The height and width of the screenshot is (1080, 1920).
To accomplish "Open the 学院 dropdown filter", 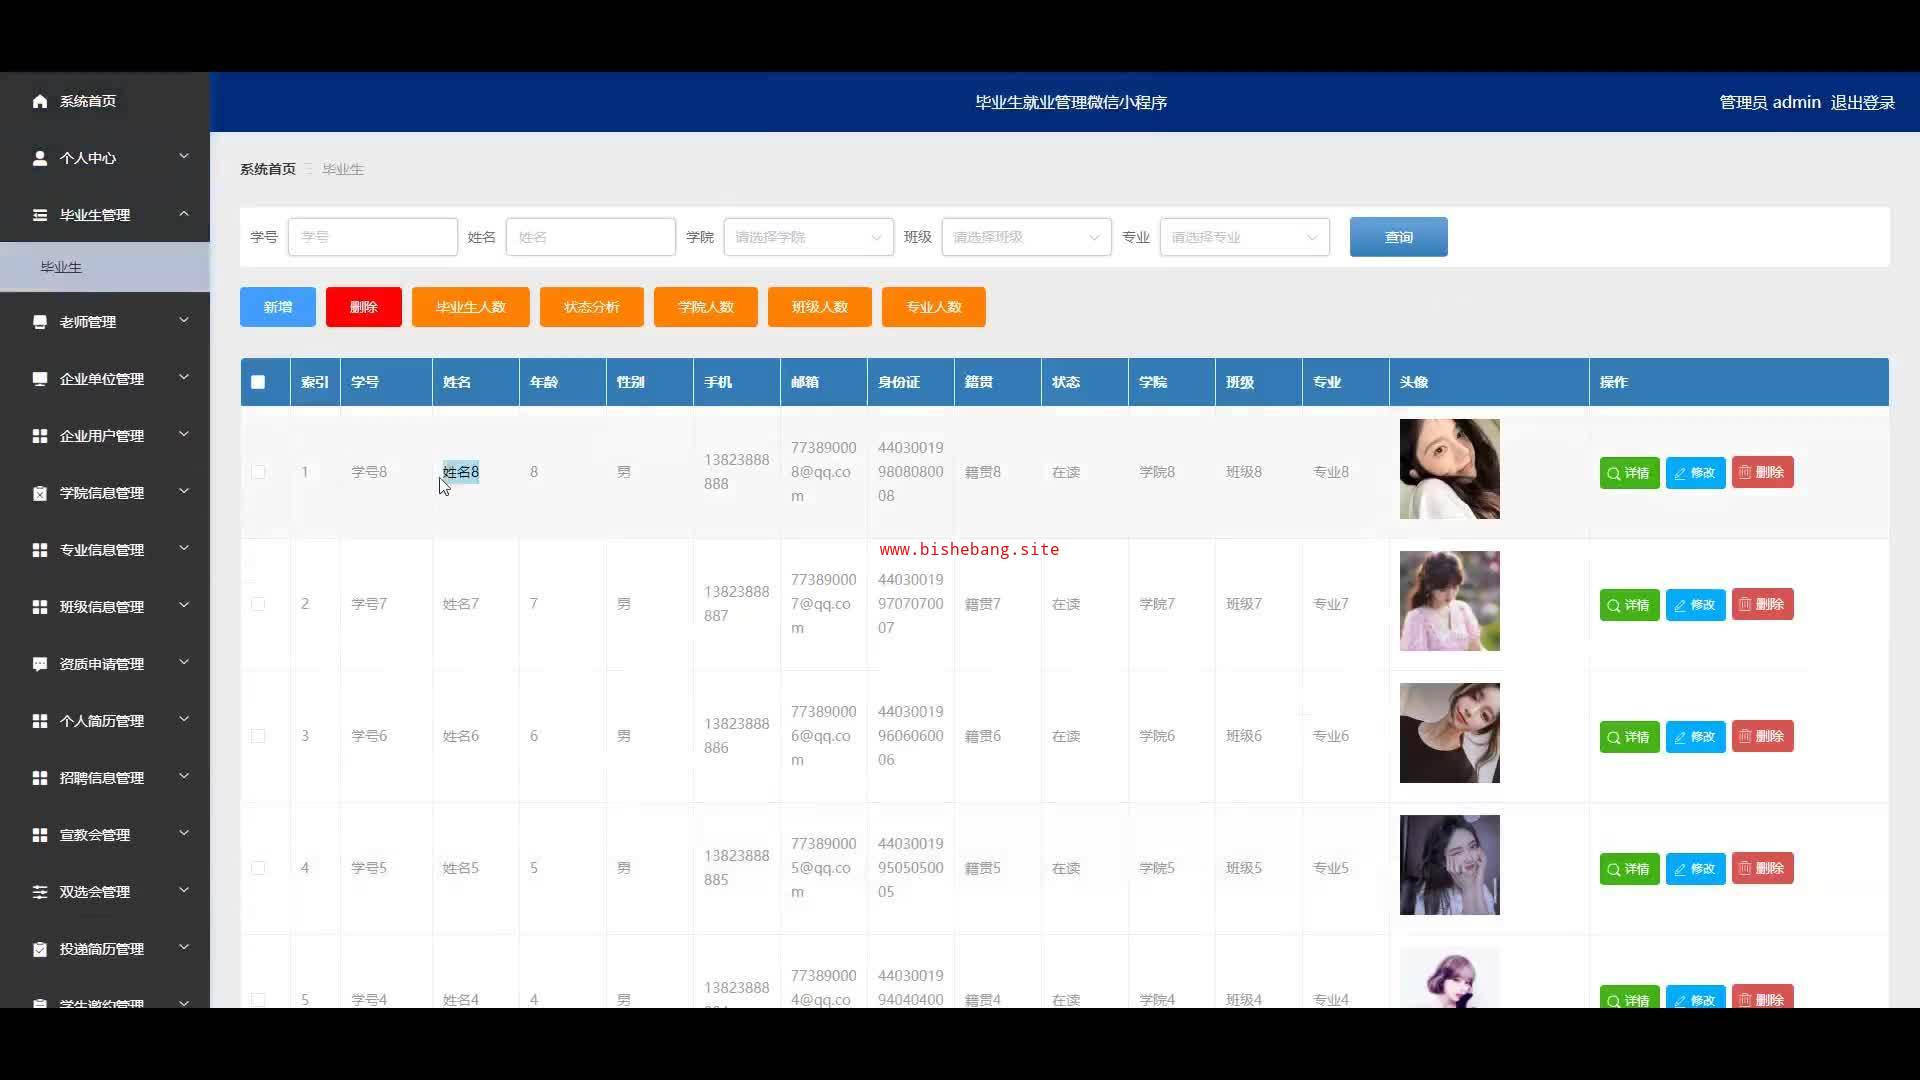I will click(x=808, y=237).
